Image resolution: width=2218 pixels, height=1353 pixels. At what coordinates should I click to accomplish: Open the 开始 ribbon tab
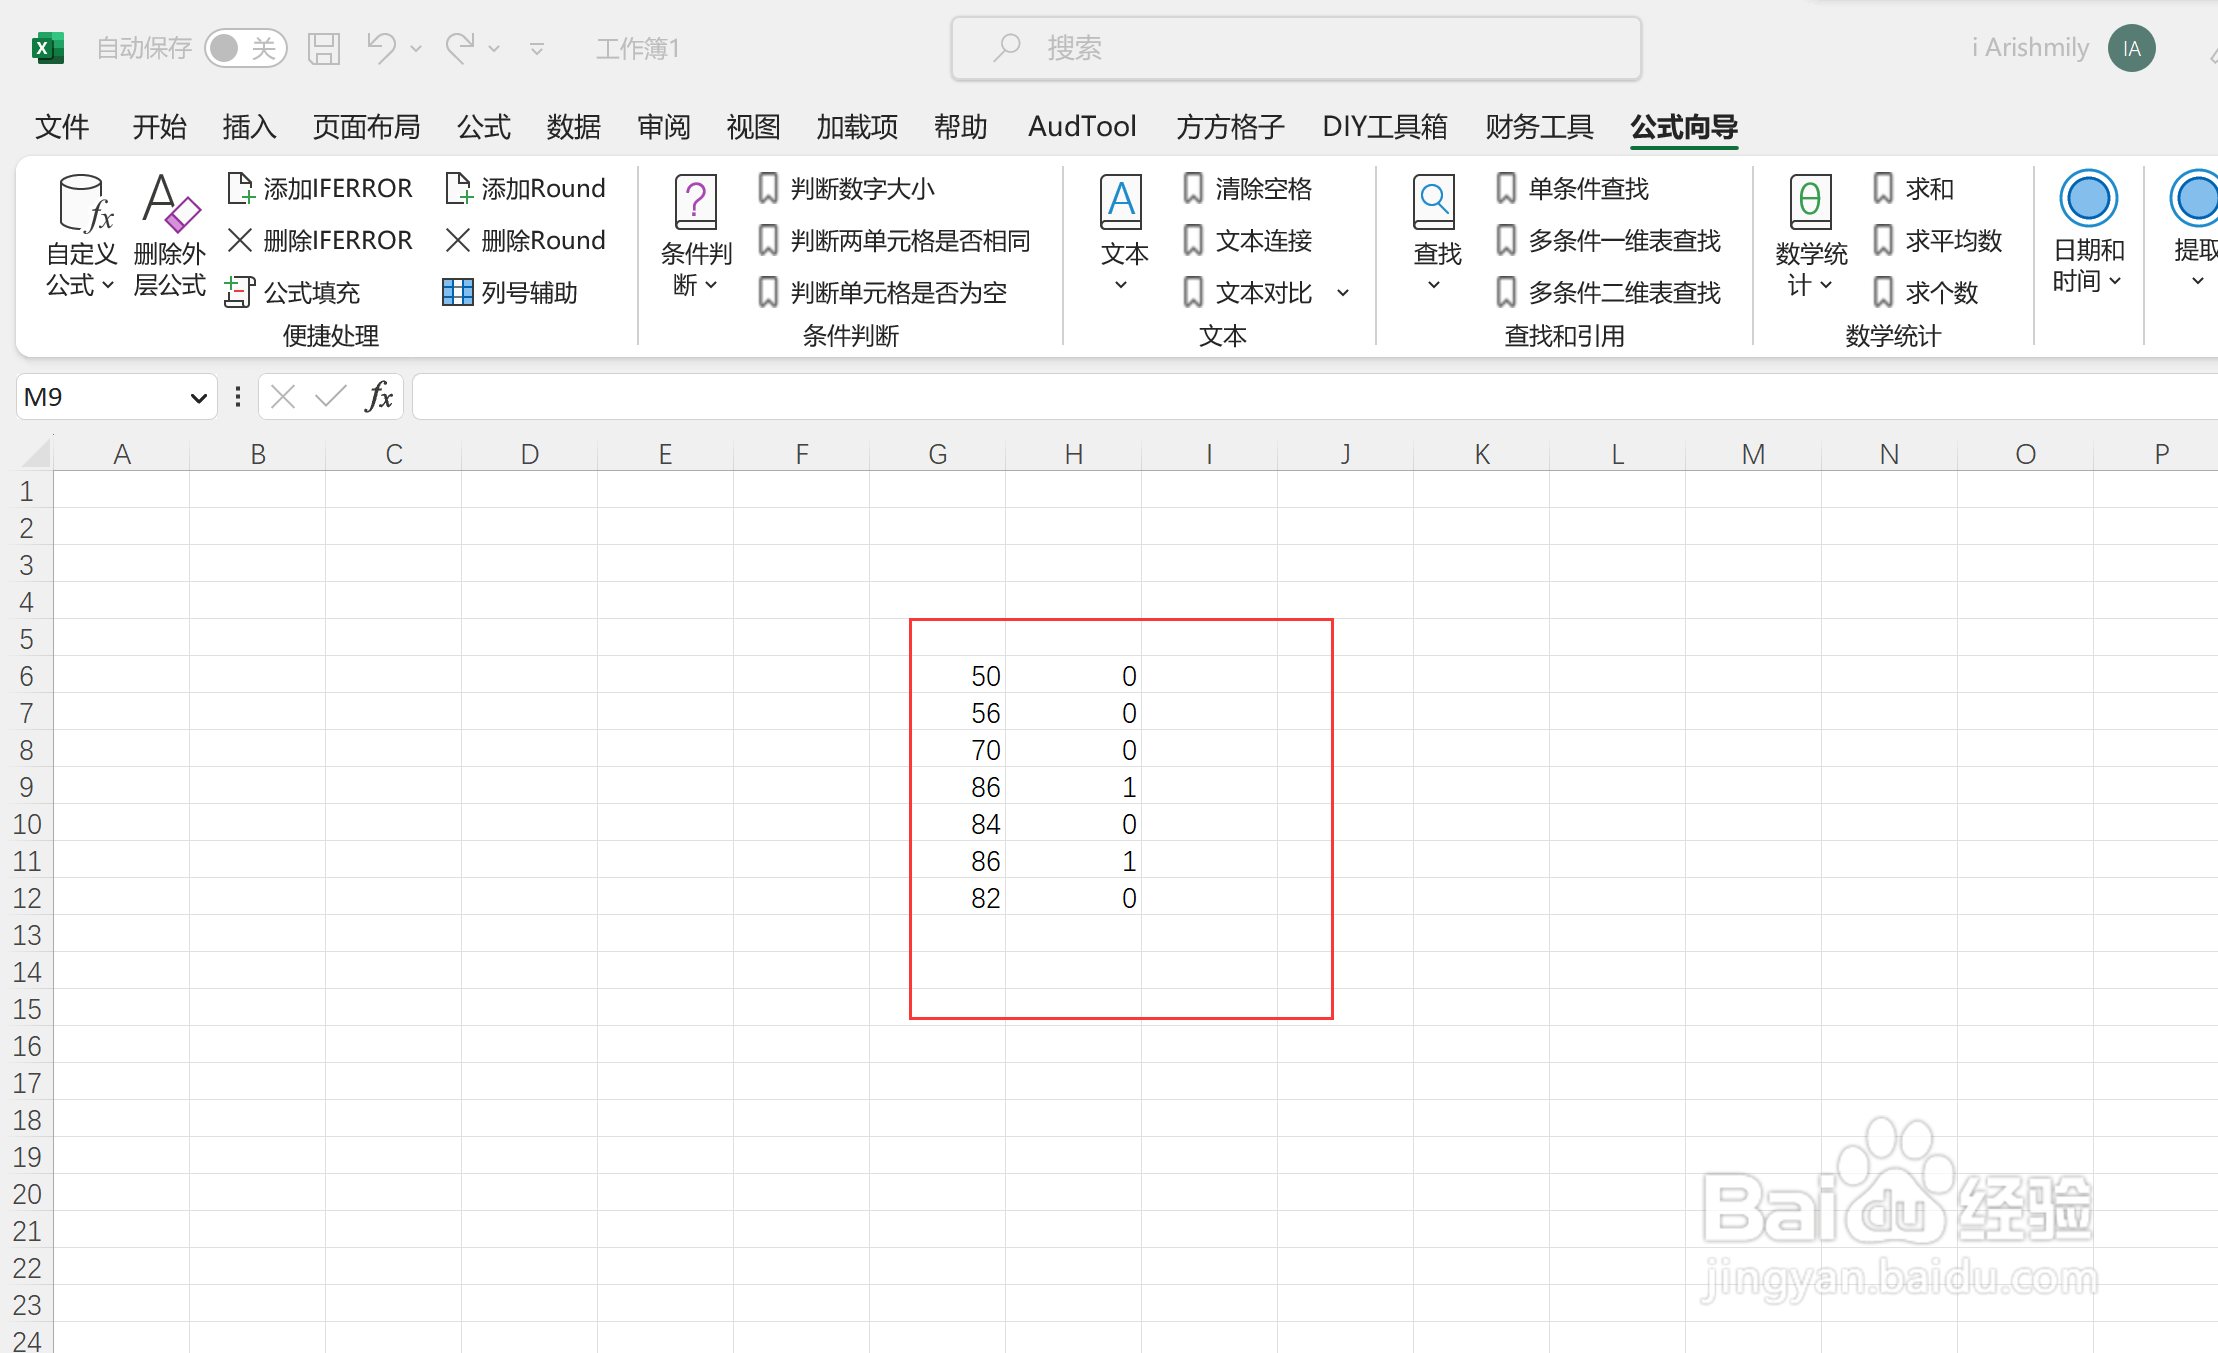pyautogui.click(x=159, y=127)
